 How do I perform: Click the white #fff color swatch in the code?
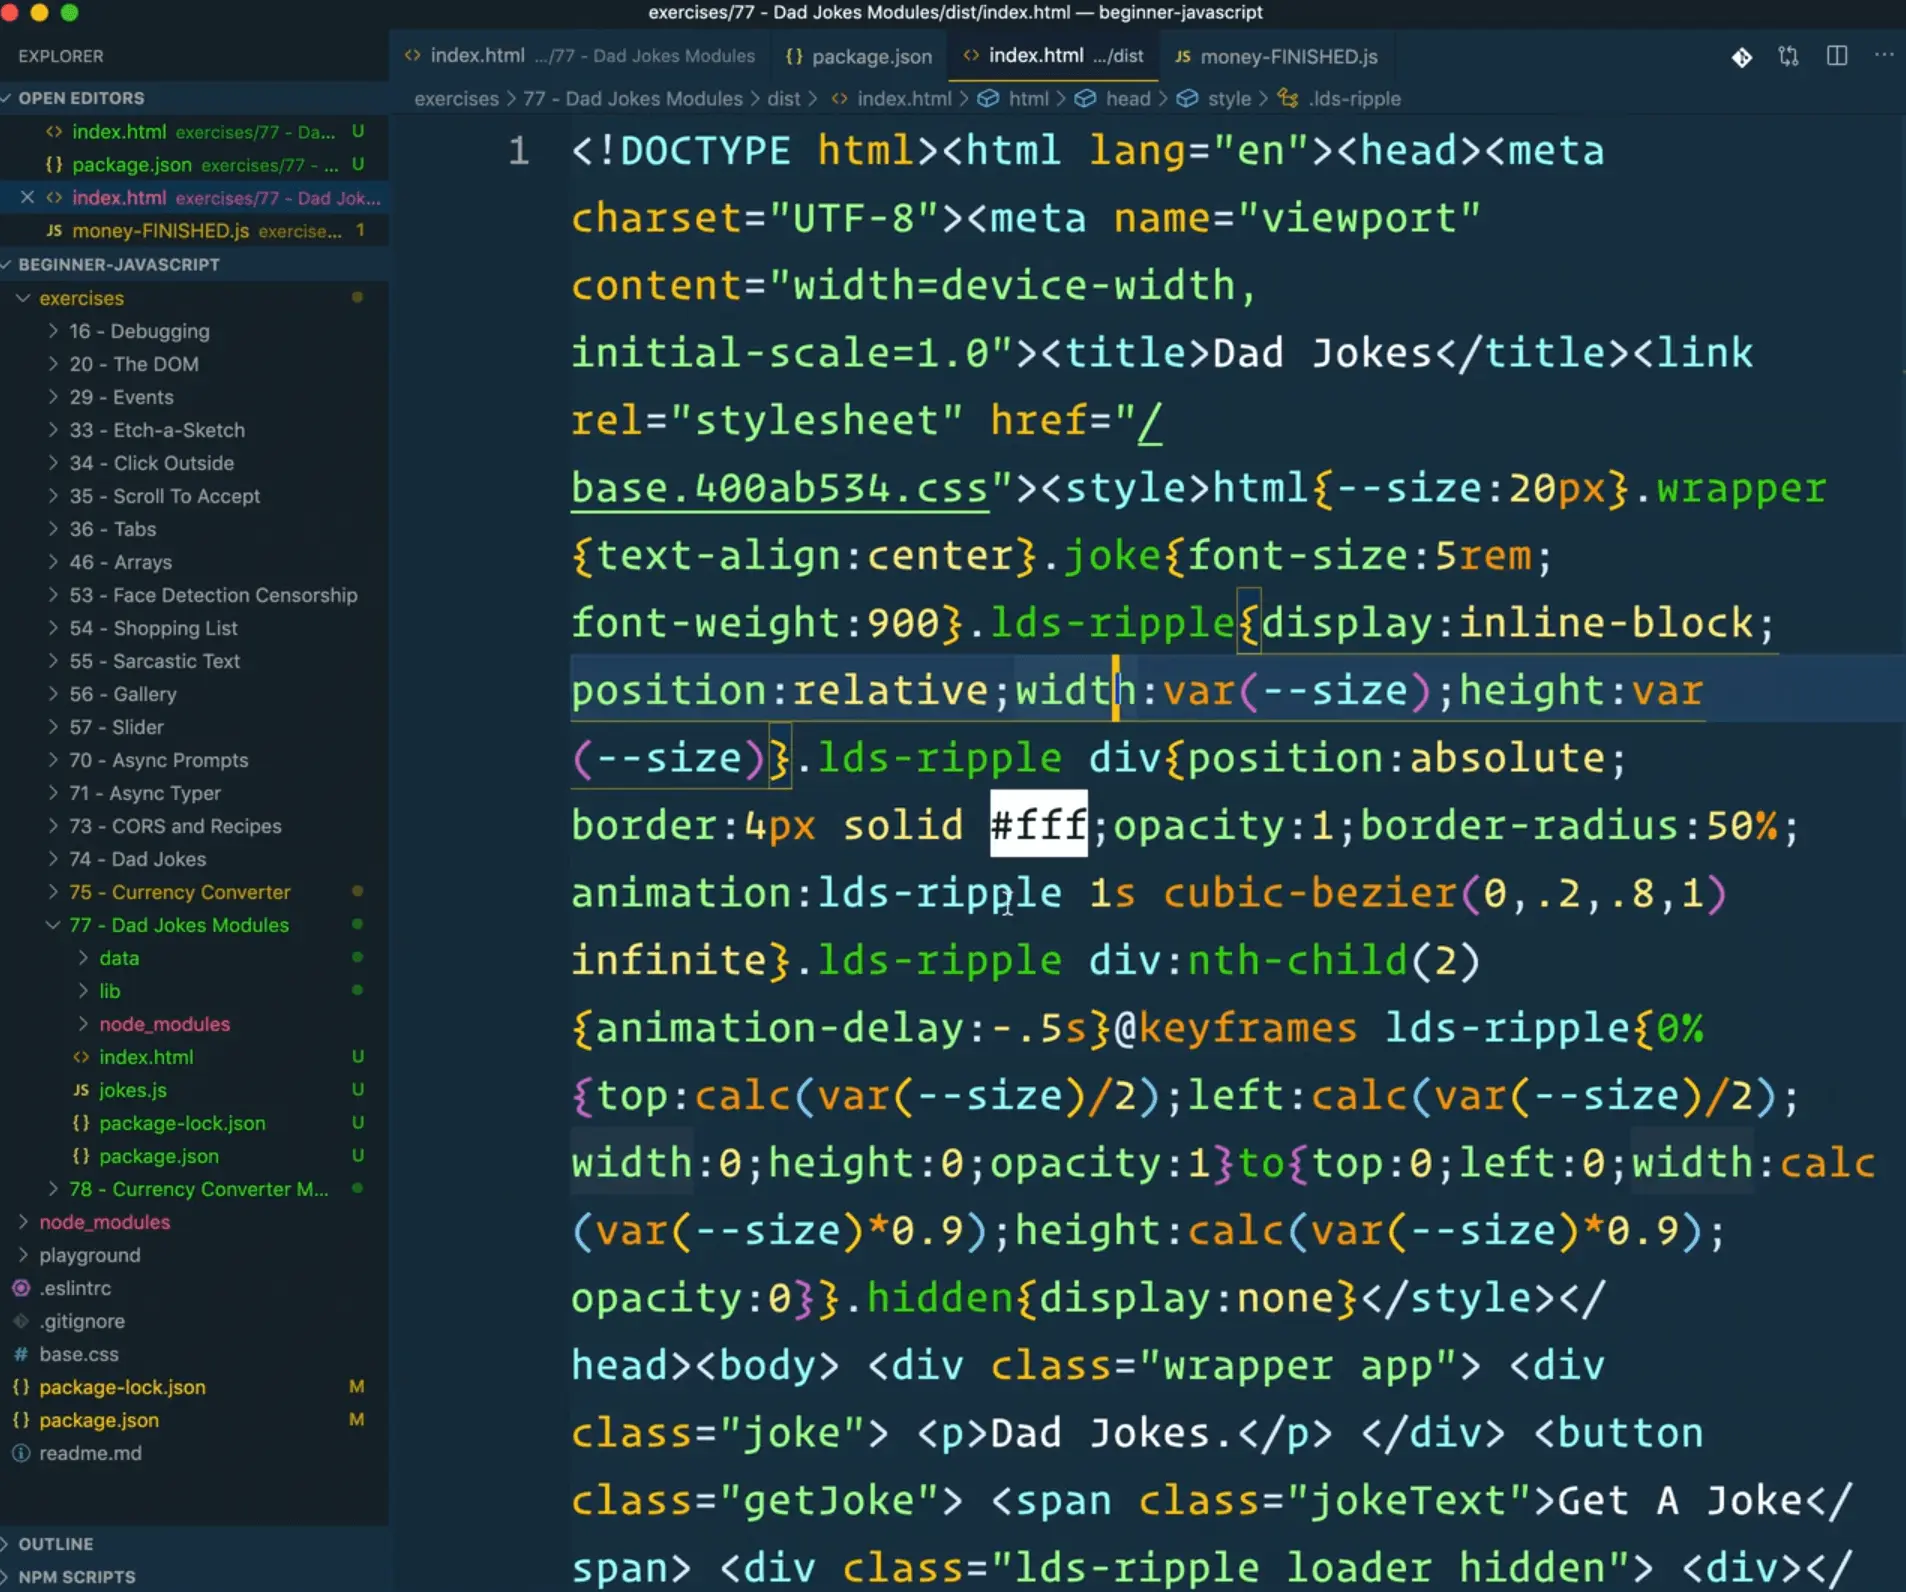click(x=1037, y=824)
